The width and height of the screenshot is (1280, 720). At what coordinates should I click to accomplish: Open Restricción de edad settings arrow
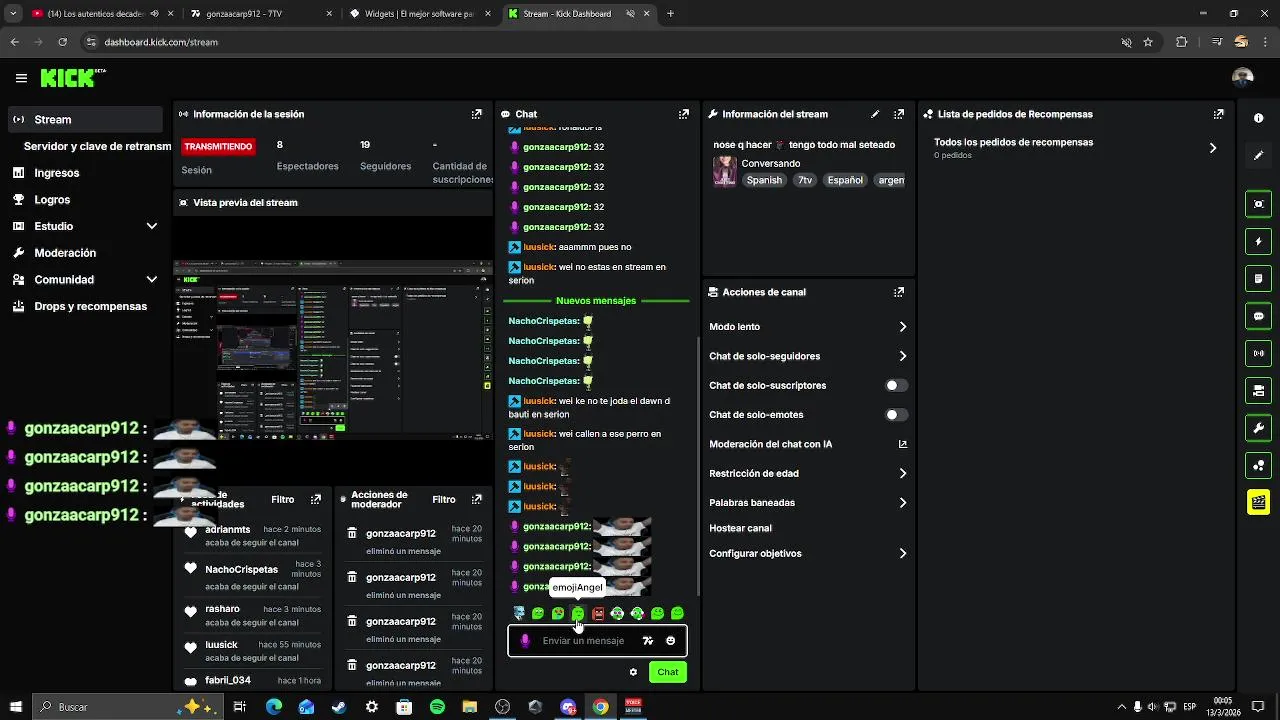(x=902, y=473)
